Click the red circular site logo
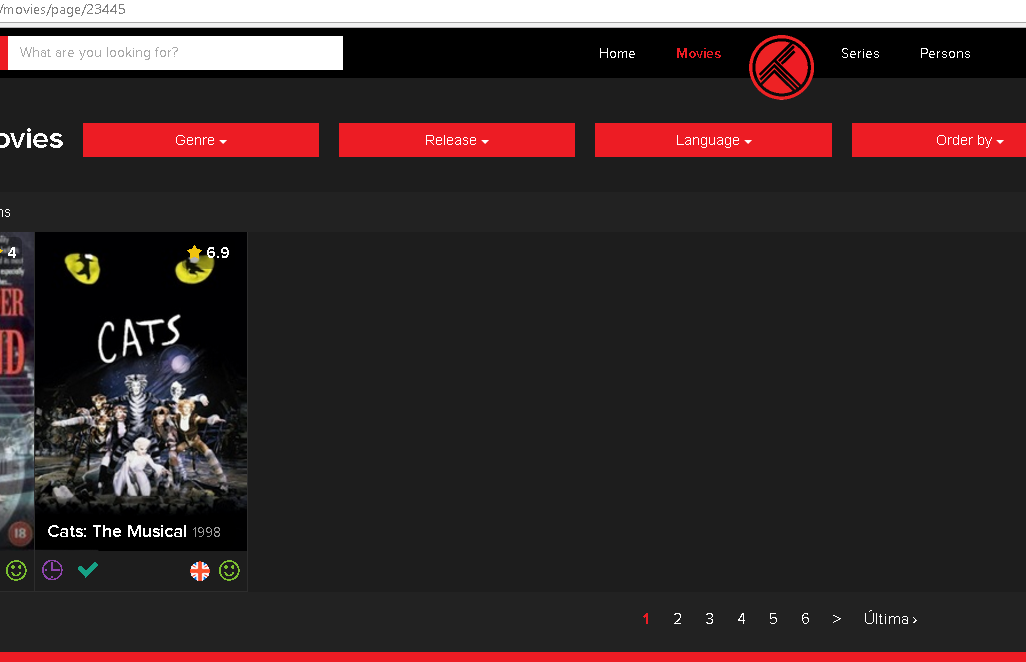This screenshot has width=1026, height=662. [x=781, y=67]
